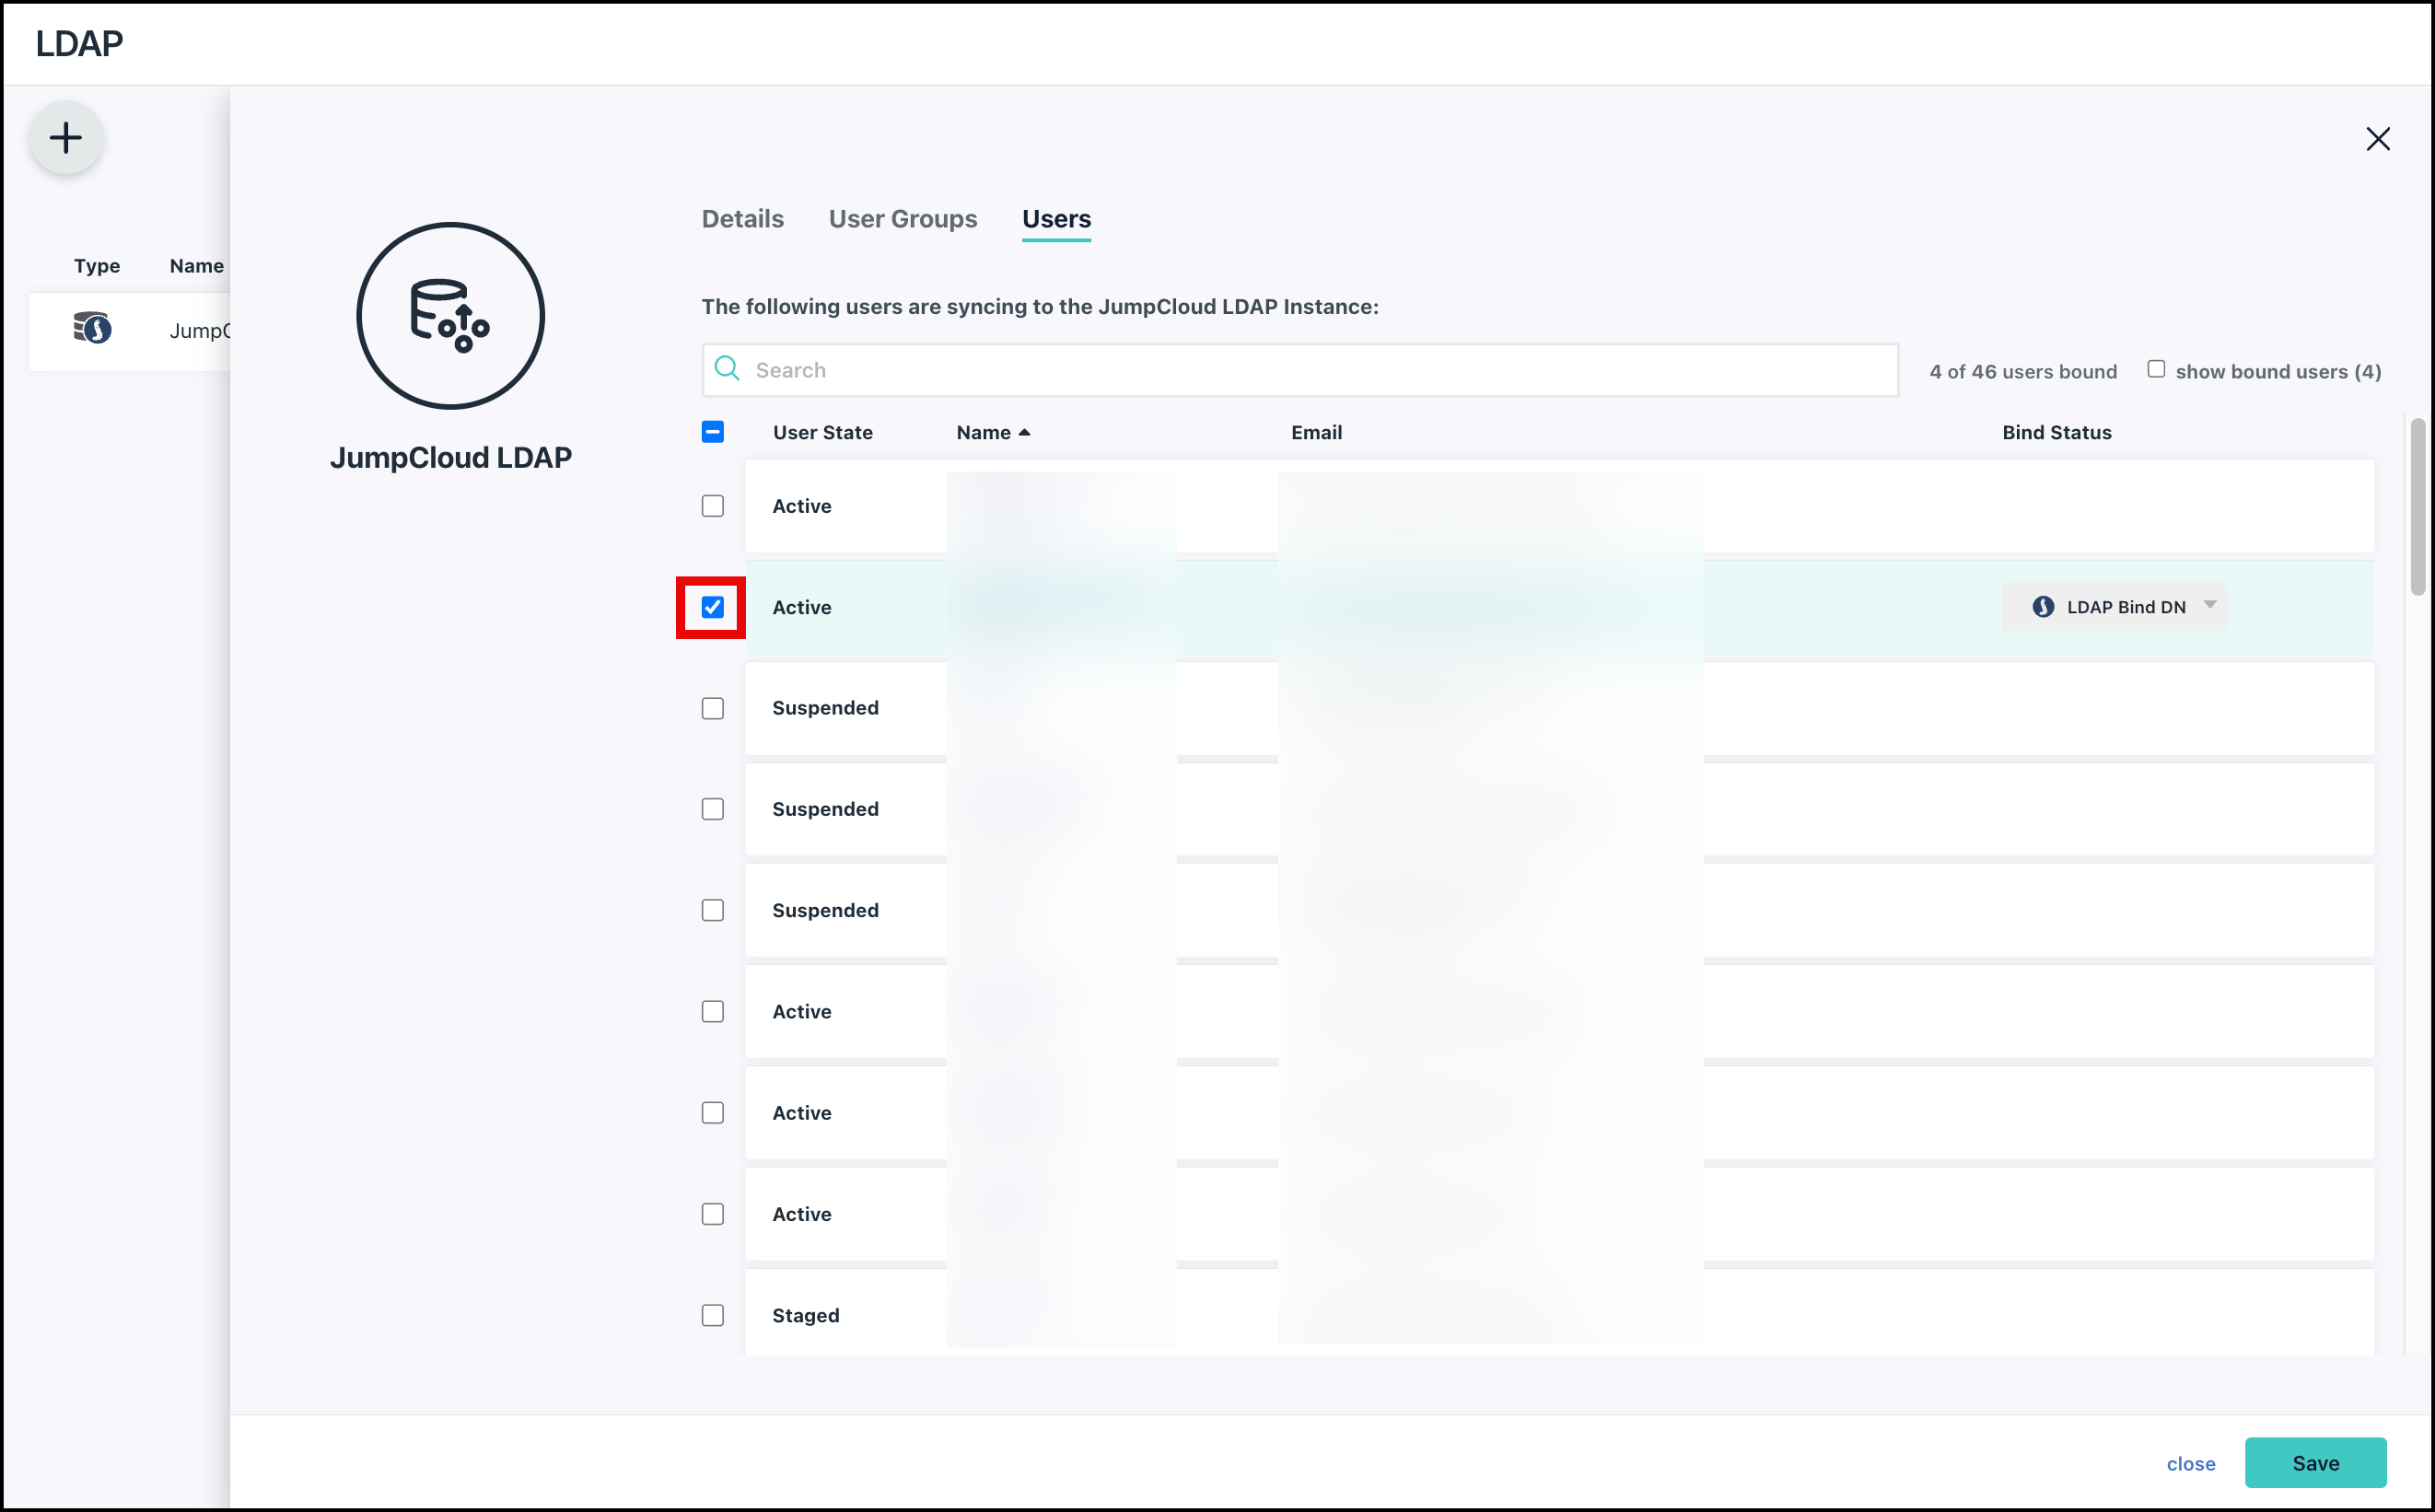Screen dimensions: 2435x1512
Task: Click the JumpCloud icon inside the LDAP Bind DN button
Action: 2044,606
